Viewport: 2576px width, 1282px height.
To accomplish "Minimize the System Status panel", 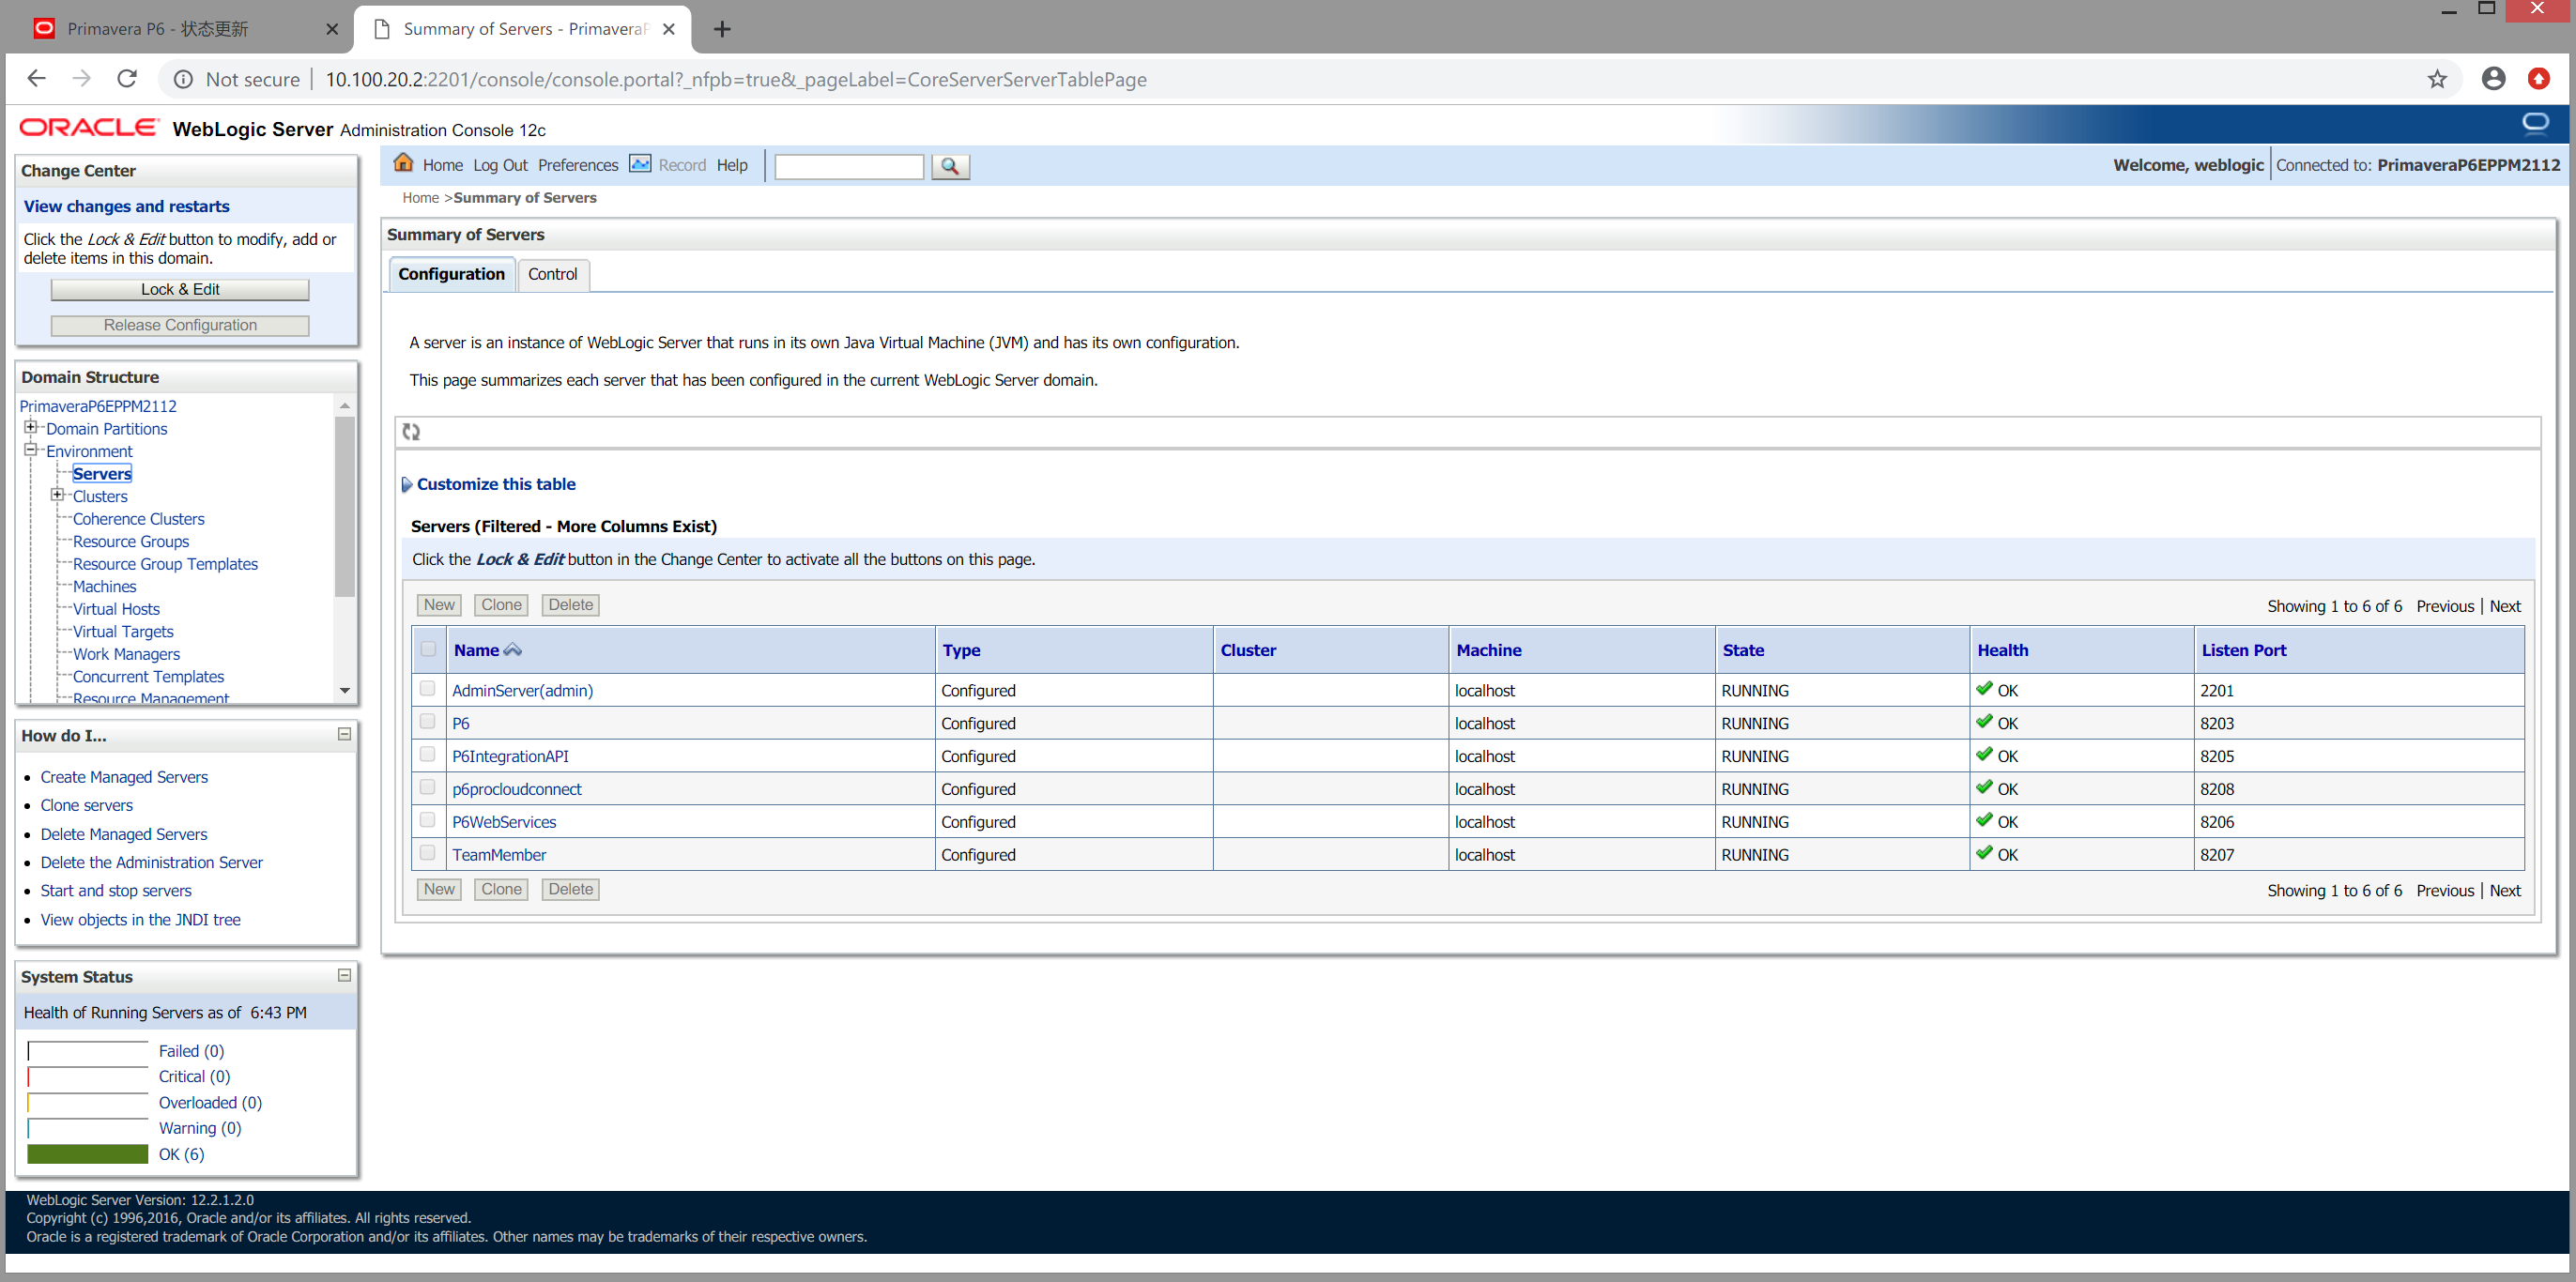I will pos(344,975).
